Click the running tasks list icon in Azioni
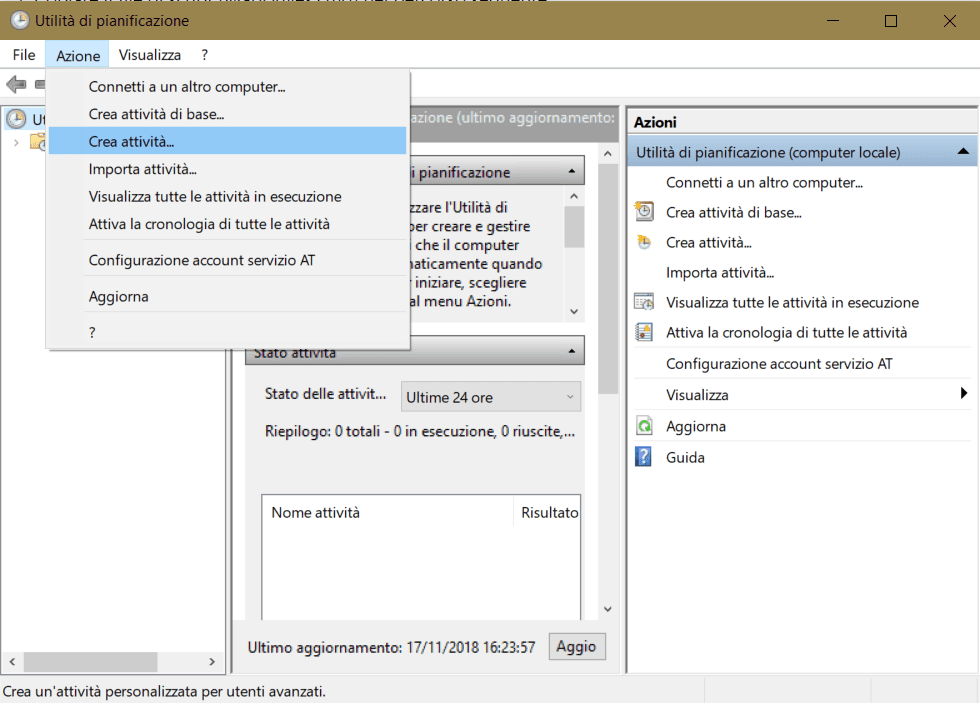 [645, 302]
